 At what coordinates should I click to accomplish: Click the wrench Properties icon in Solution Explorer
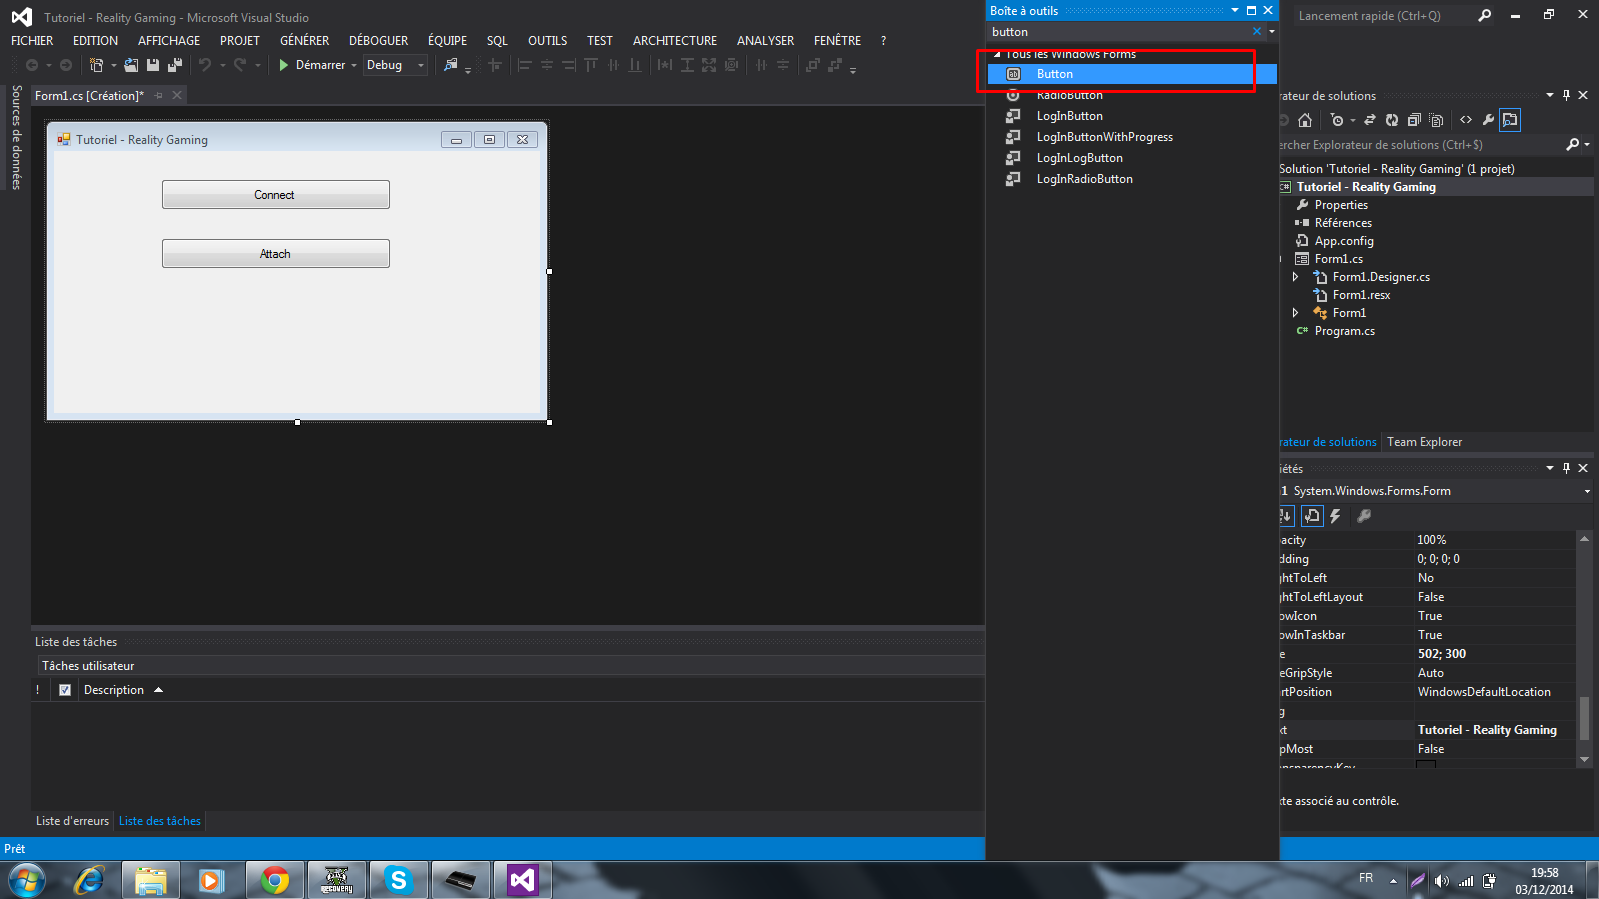(1488, 120)
